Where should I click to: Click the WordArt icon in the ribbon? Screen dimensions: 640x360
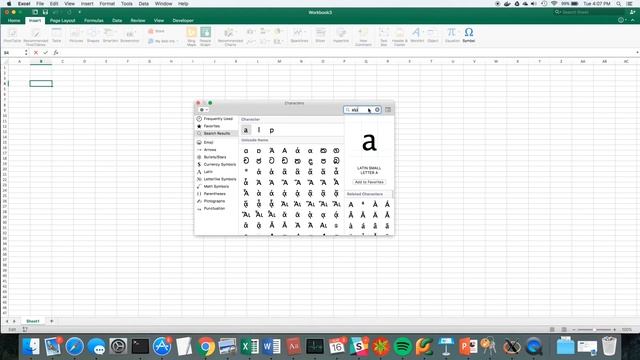(417, 35)
